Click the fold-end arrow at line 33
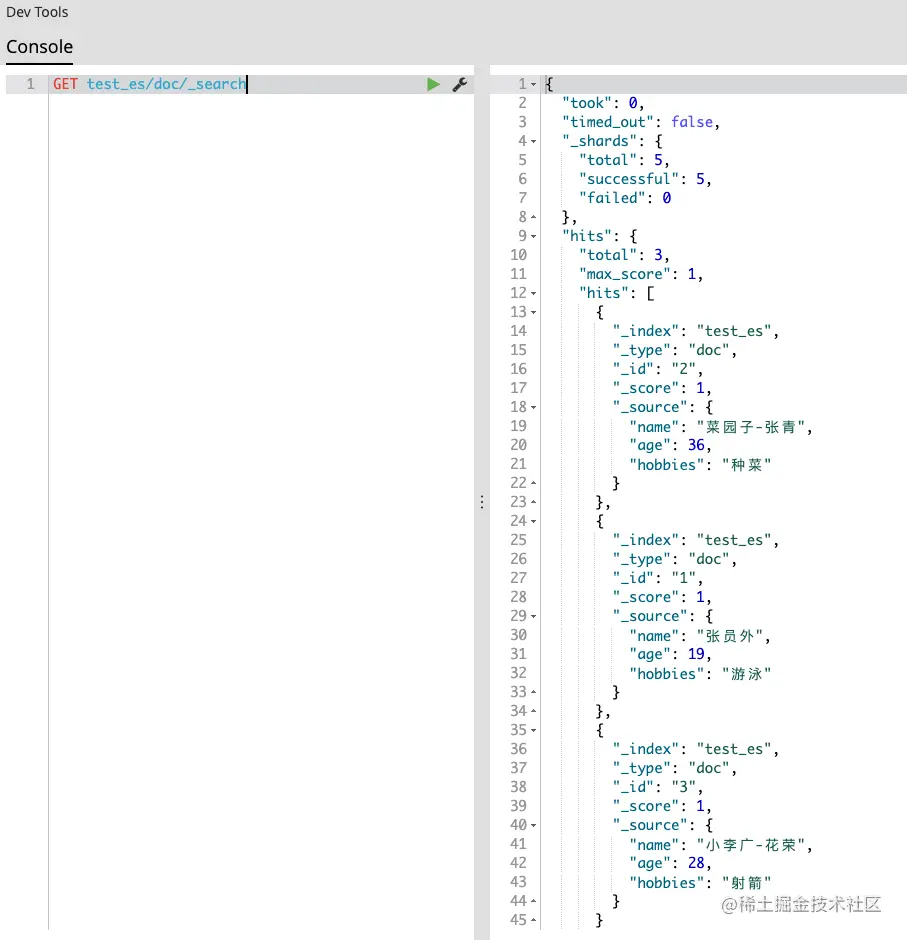907x940 pixels. click(x=534, y=692)
